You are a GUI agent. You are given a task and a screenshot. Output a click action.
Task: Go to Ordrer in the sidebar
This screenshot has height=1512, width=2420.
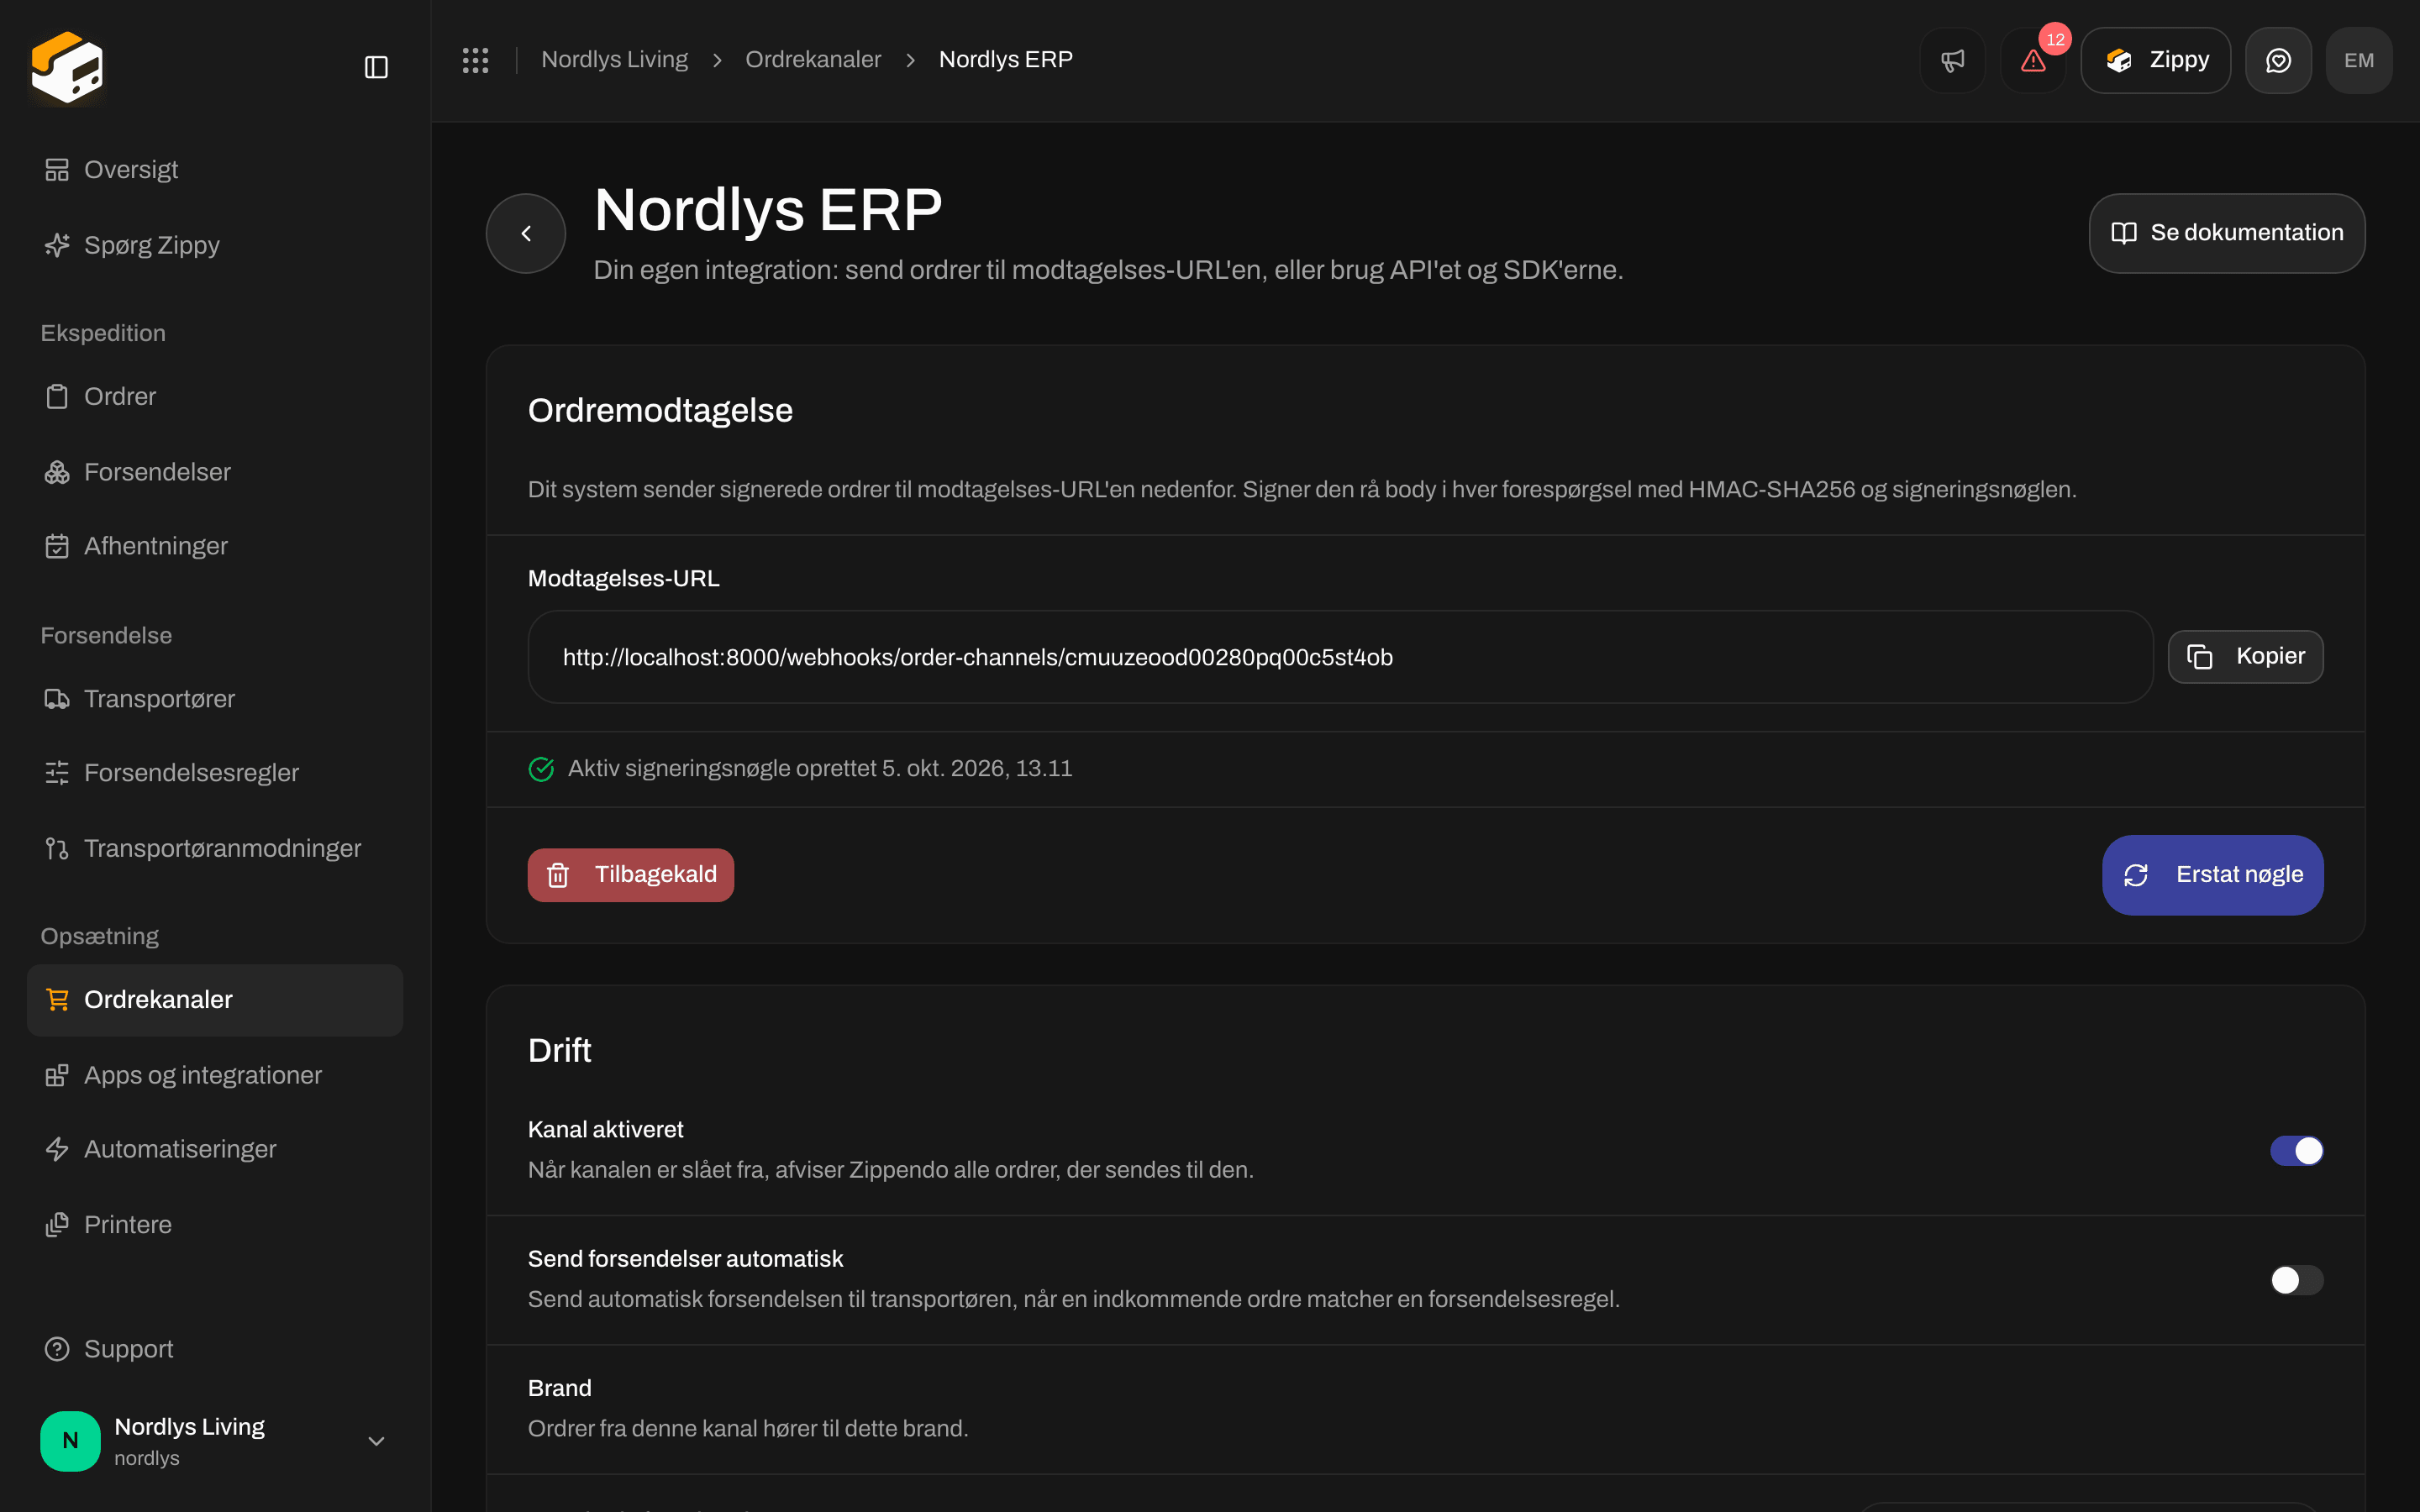coord(215,397)
